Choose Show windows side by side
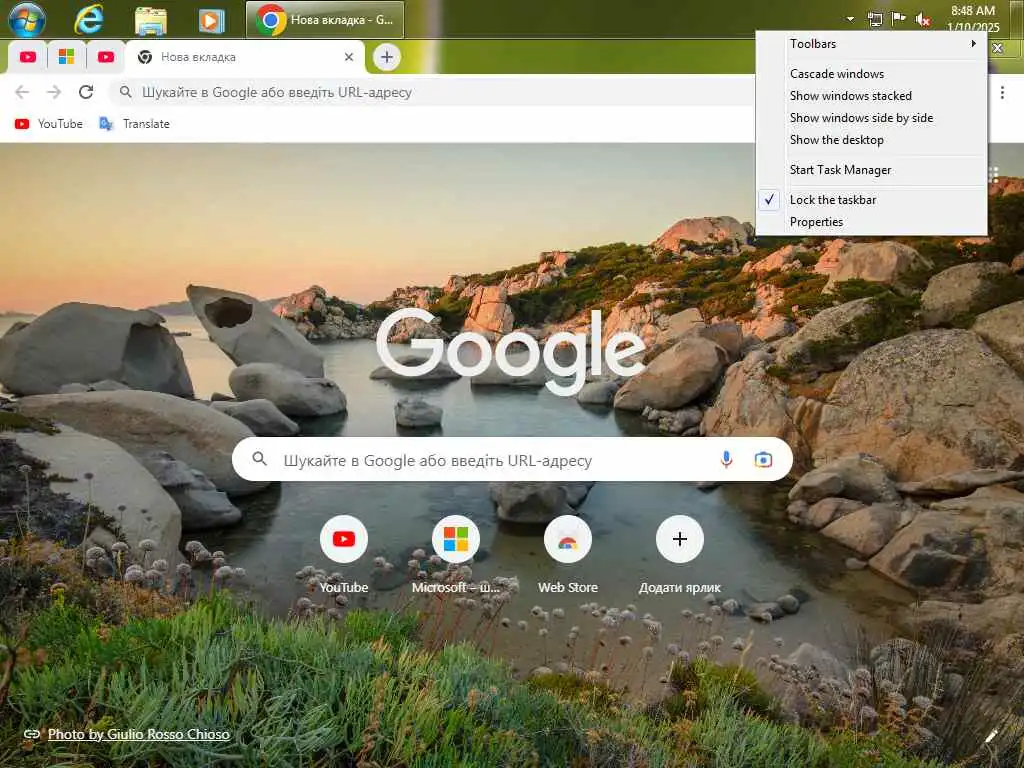1024x768 pixels. coord(871,118)
